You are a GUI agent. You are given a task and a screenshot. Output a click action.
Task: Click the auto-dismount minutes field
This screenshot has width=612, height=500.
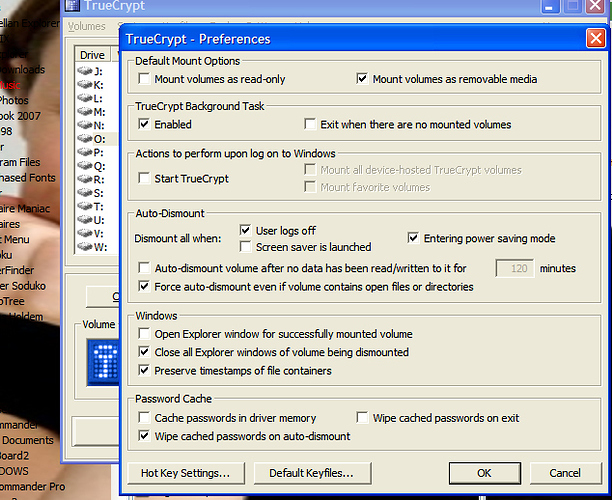click(x=514, y=268)
